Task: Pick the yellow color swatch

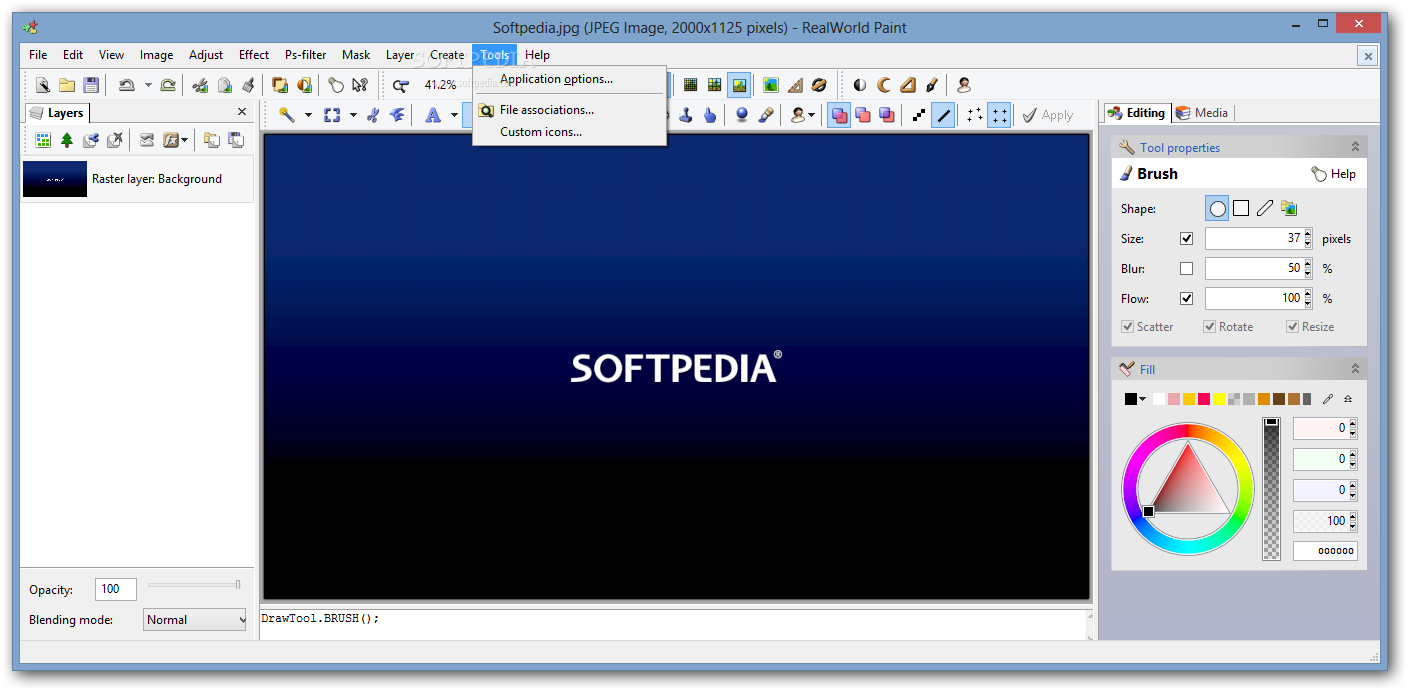Action: [1219, 399]
